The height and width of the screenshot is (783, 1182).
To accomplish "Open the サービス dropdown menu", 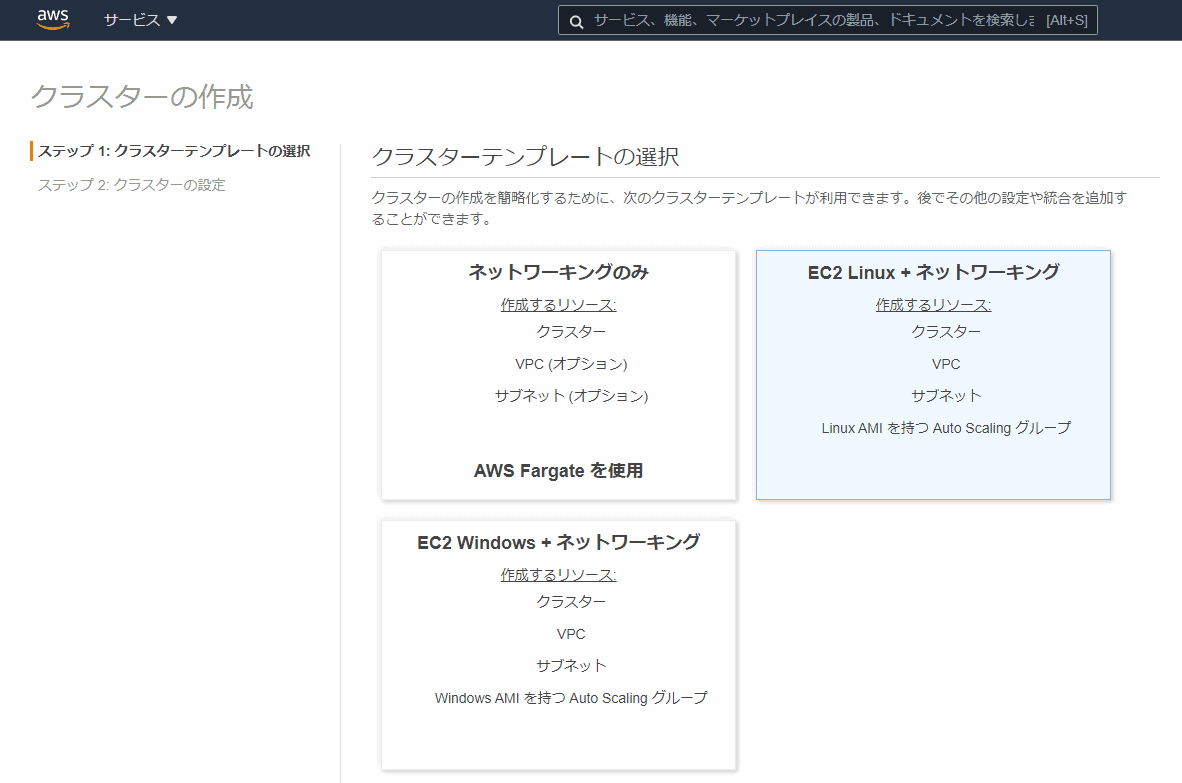I will 140,20.
